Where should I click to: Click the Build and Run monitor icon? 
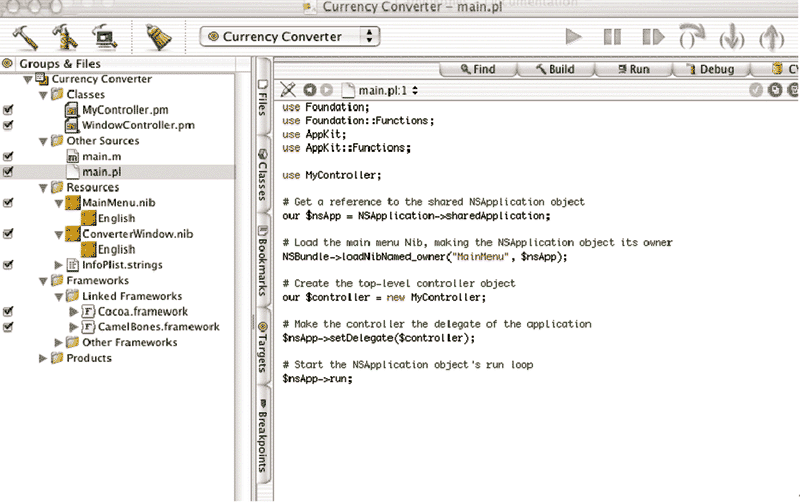coord(106,37)
